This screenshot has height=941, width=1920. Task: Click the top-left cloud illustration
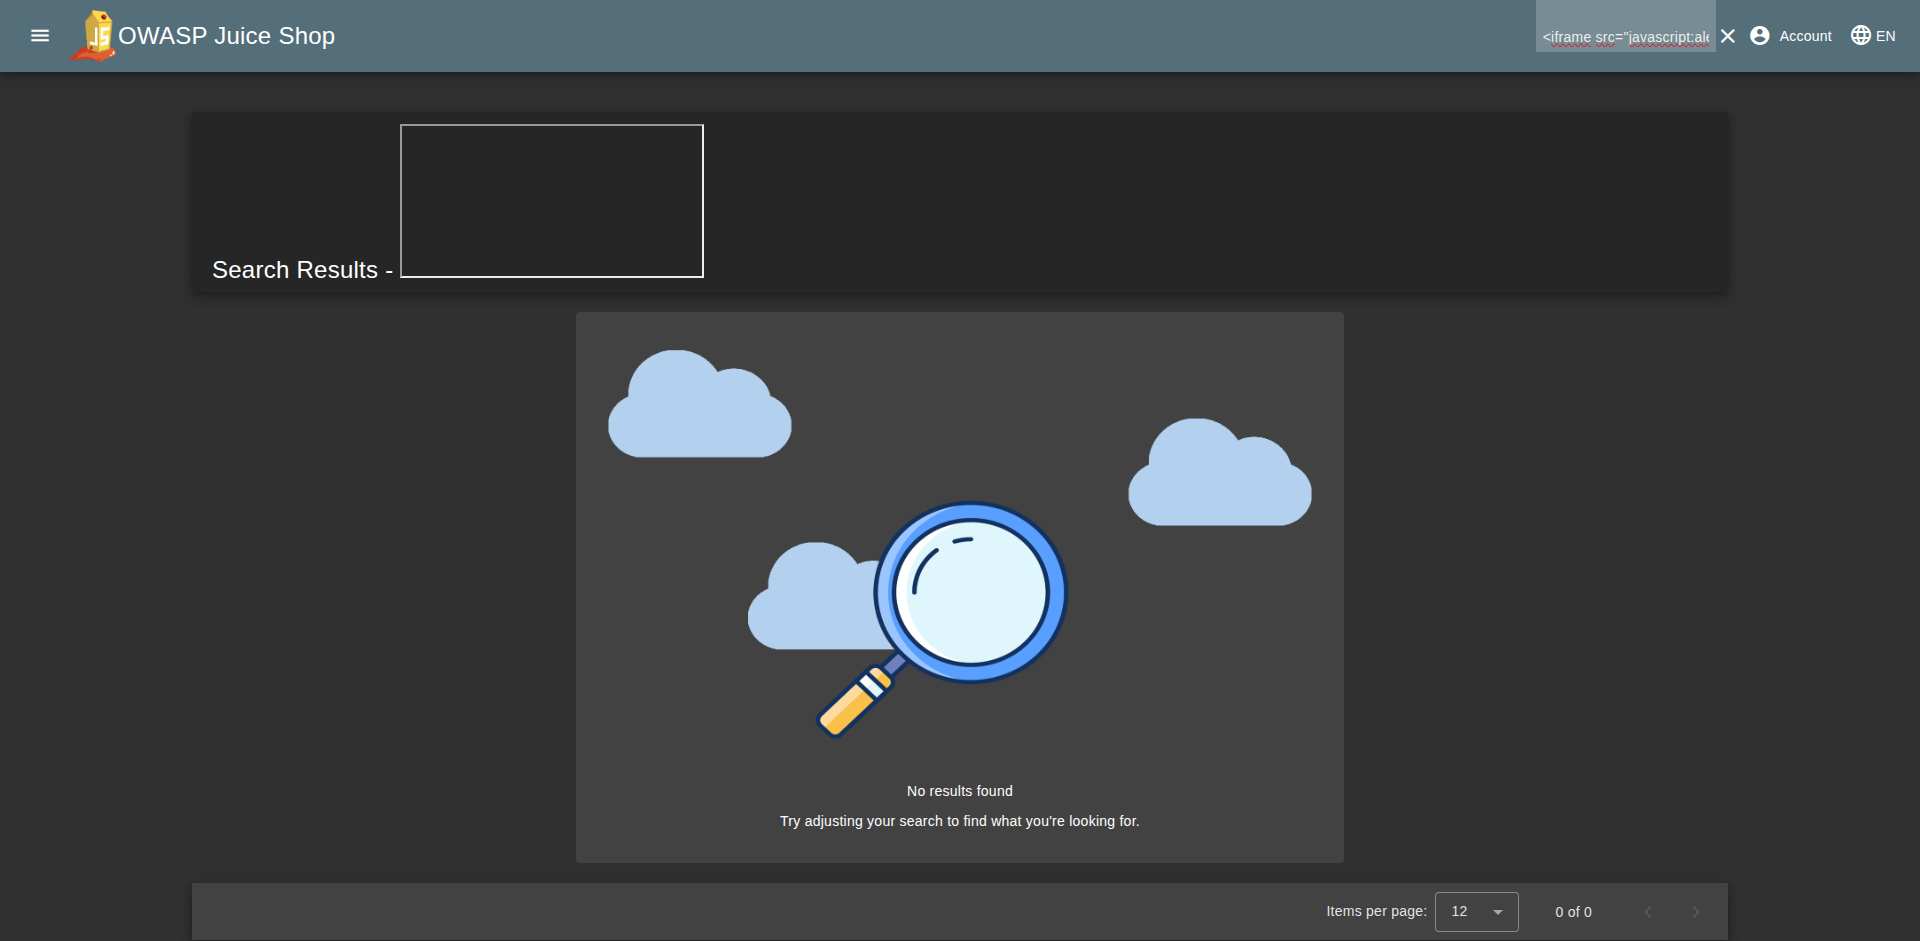coord(699,408)
